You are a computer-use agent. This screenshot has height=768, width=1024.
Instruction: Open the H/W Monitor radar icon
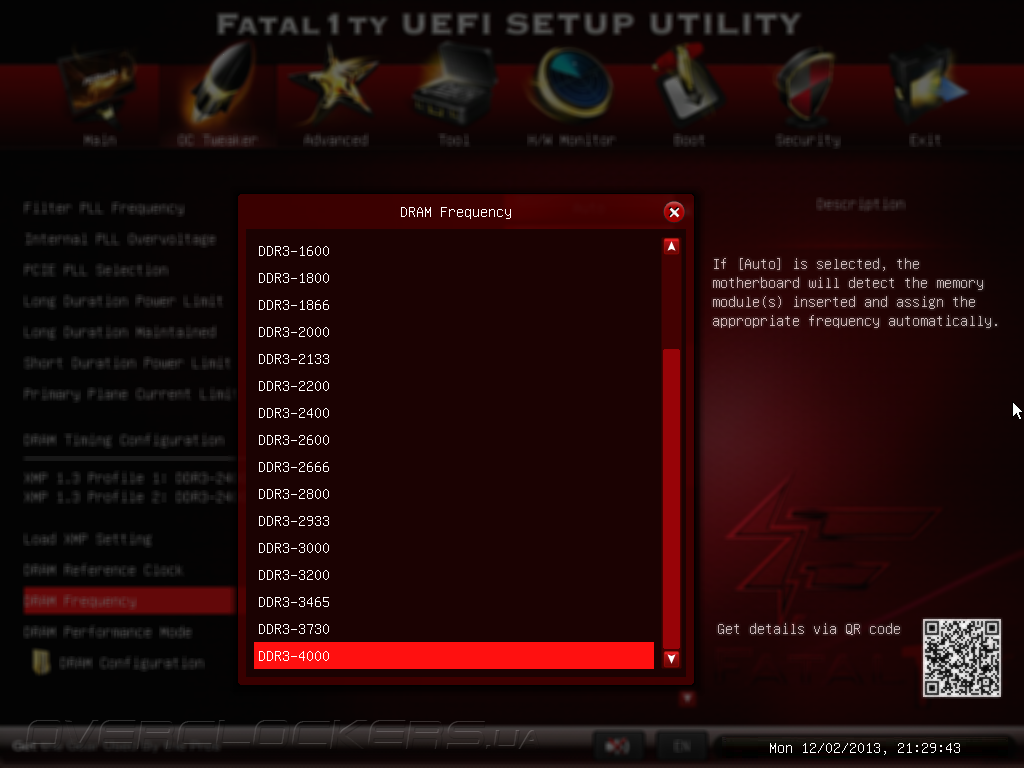[x=572, y=85]
